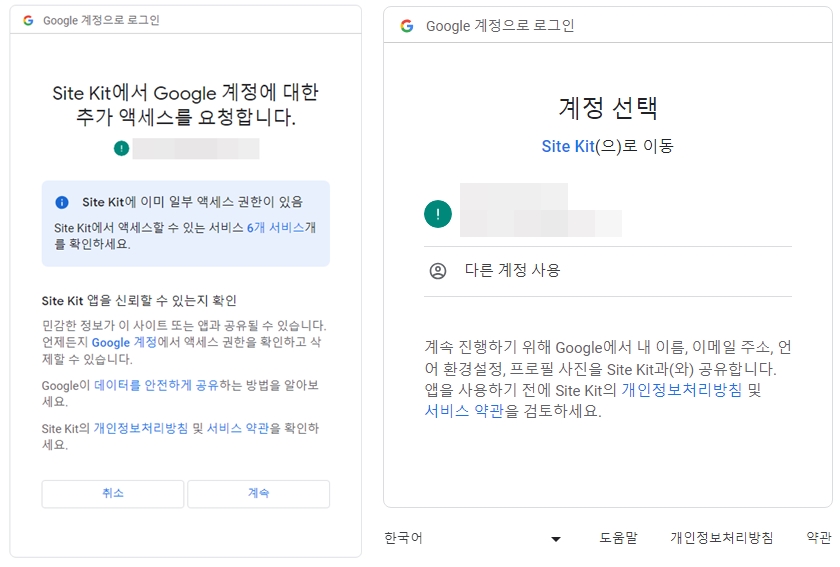Click the Site Kit link in account chooser
This screenshot has height=567, width=840.
568,146
